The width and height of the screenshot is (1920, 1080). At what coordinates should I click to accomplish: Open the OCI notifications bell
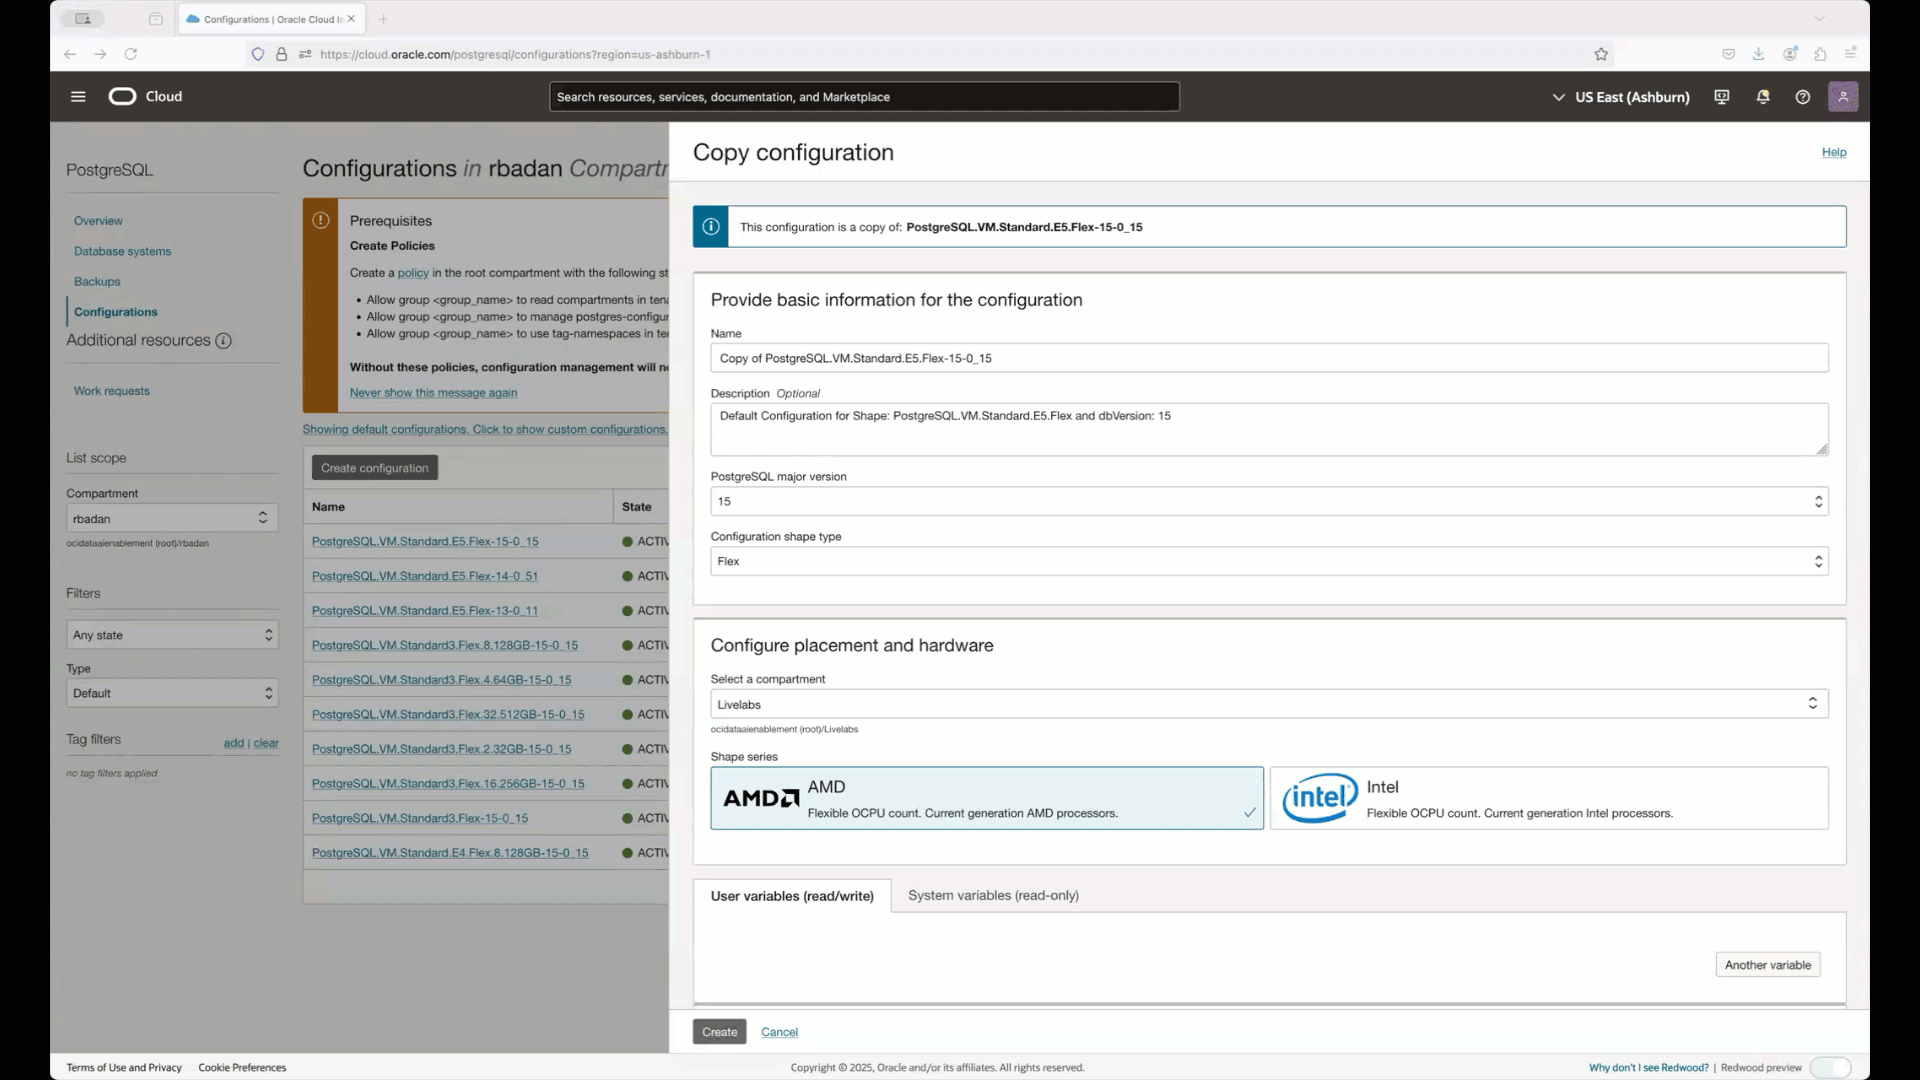pyautogui.click(x=1762, y=96)
